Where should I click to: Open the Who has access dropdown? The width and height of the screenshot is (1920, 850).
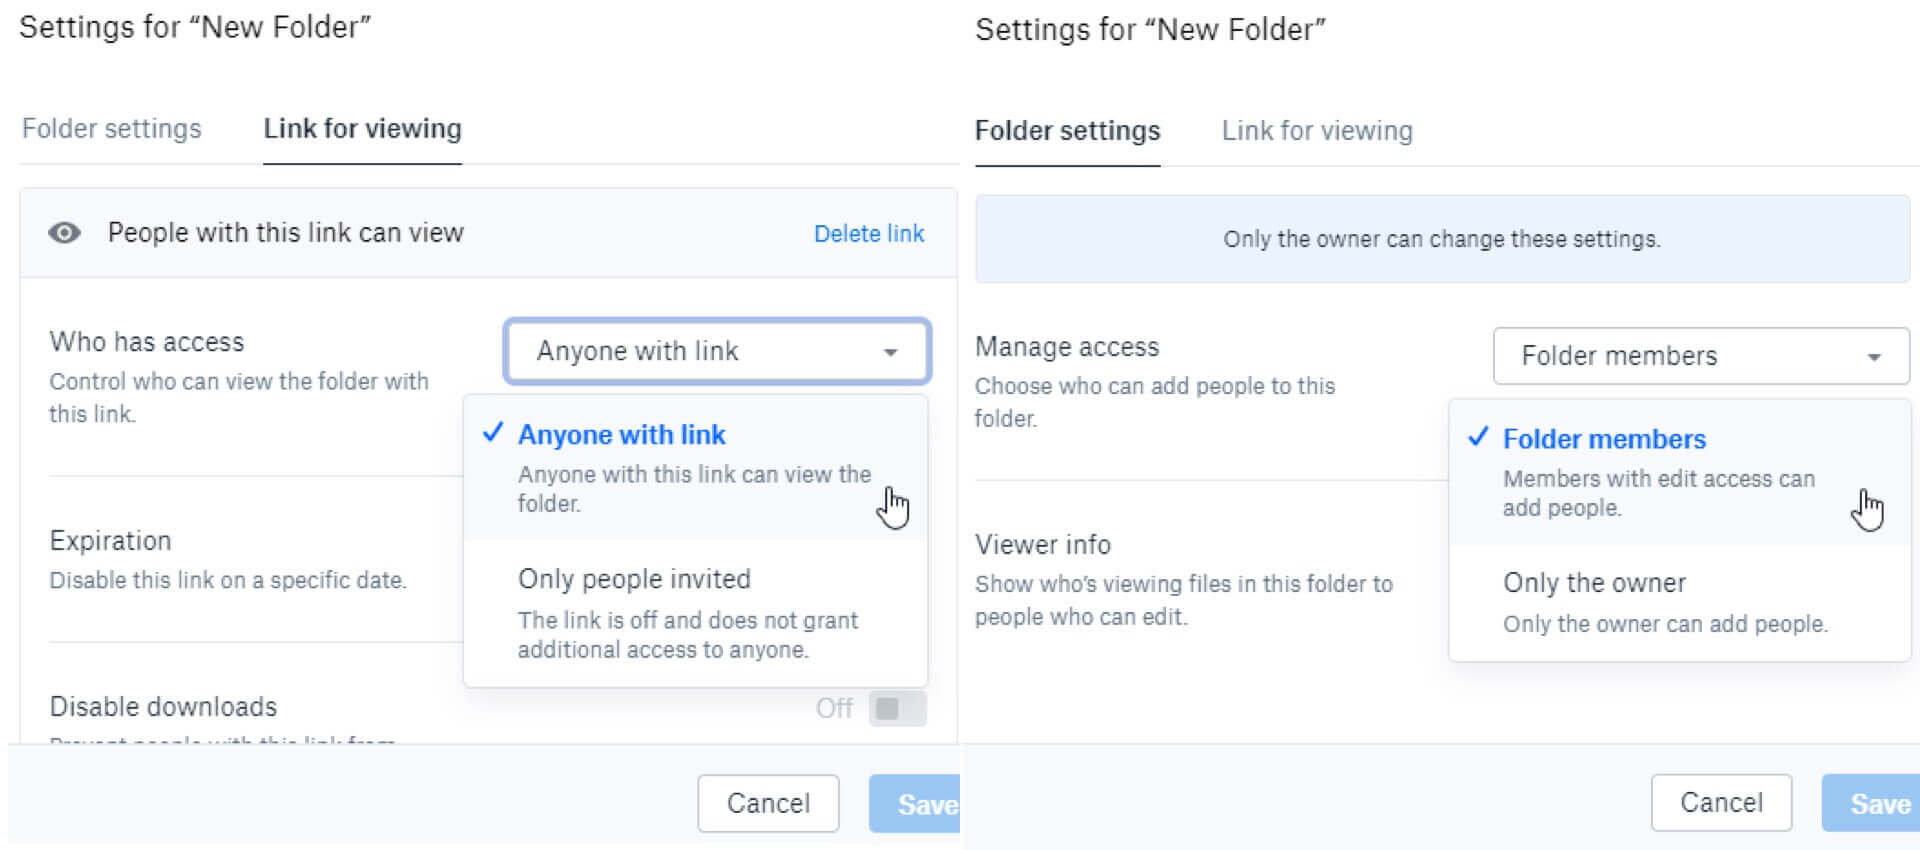716,351
